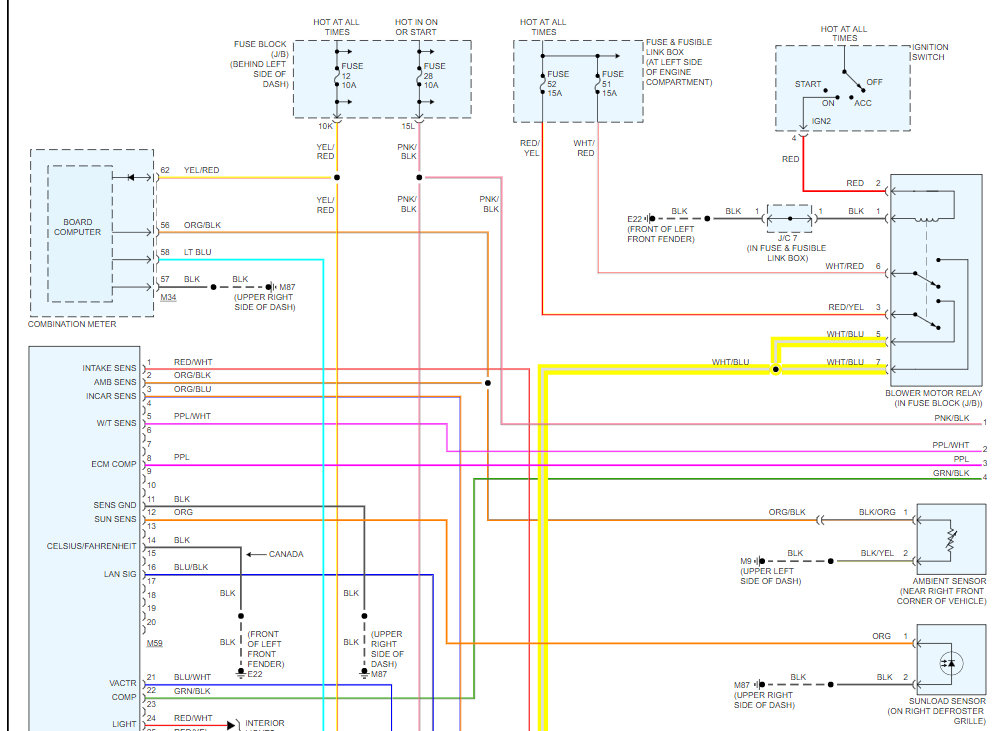Click the resistor symbol inside the ambient sensor
Screen dimensions: 1001x731
tap(951, 540)
